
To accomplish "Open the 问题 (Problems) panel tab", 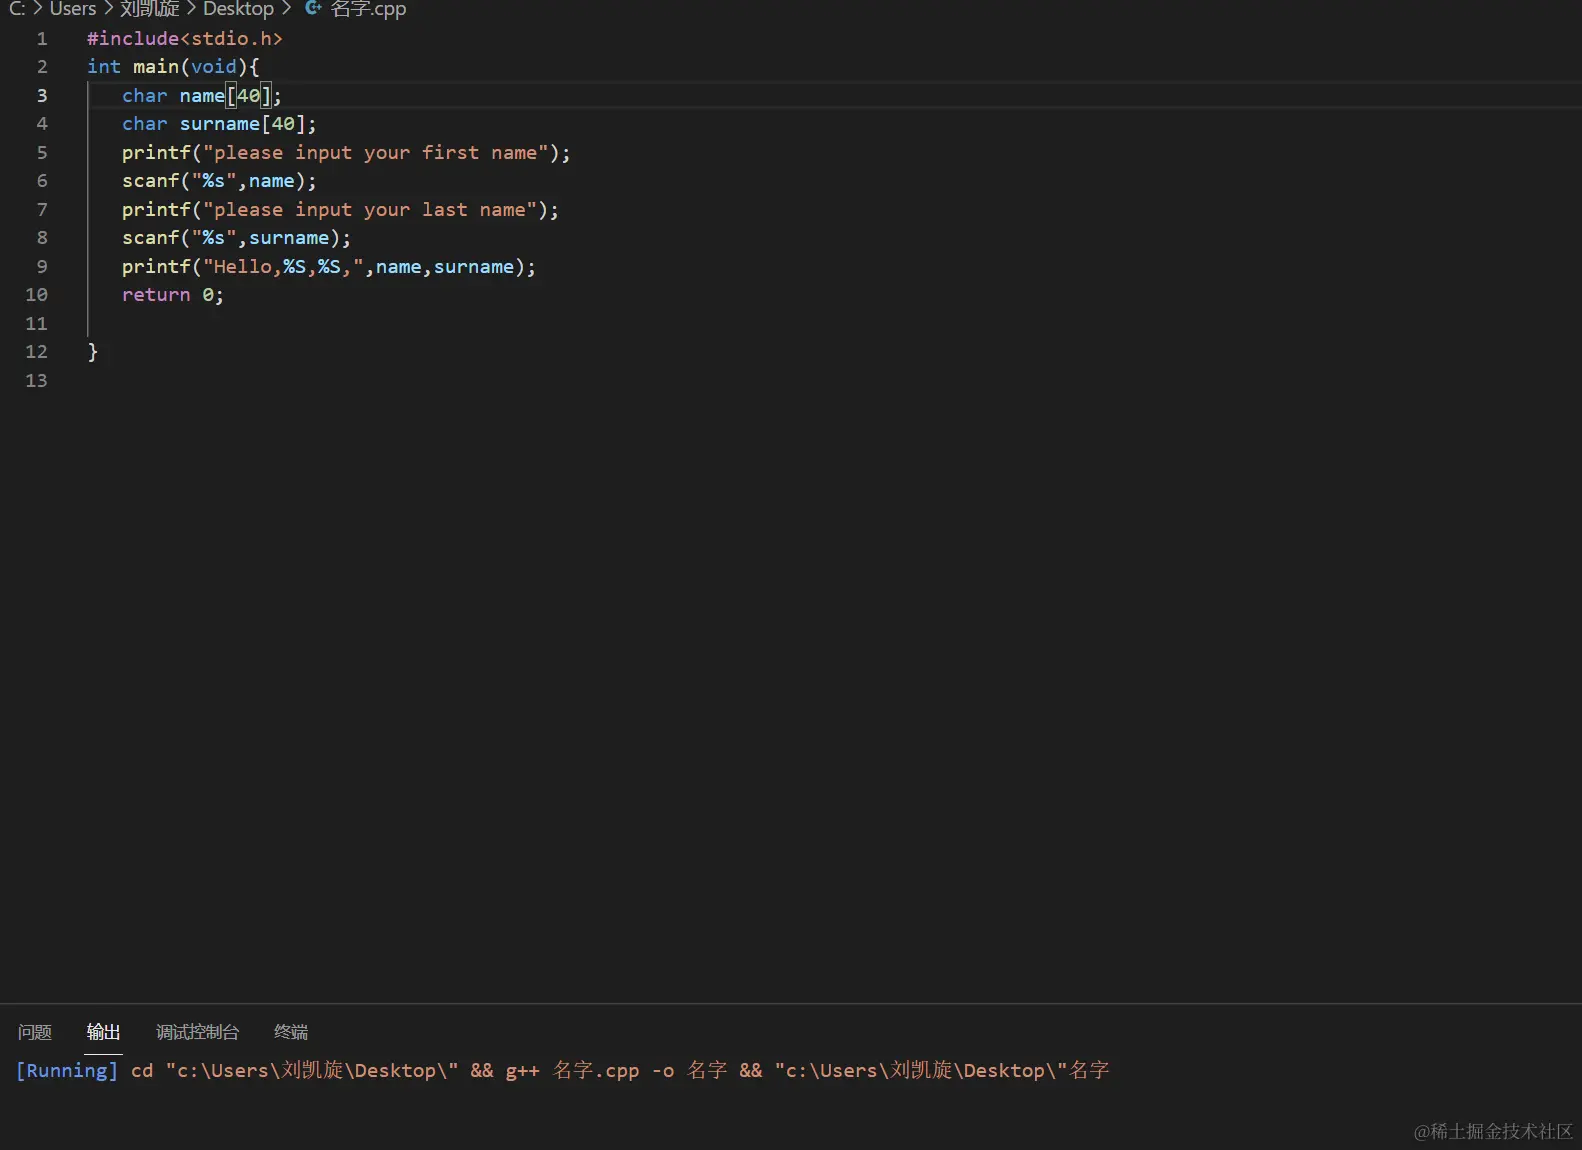I will 35,1032.
